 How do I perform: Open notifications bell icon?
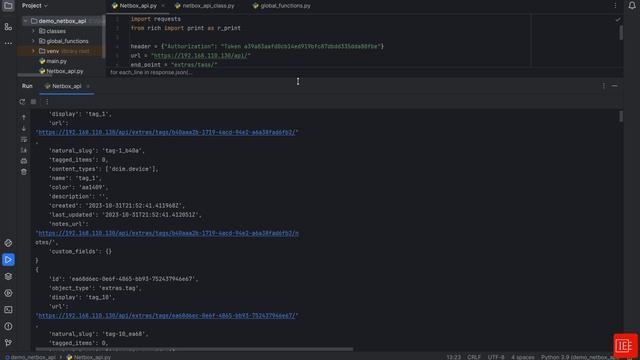[632, 6]
